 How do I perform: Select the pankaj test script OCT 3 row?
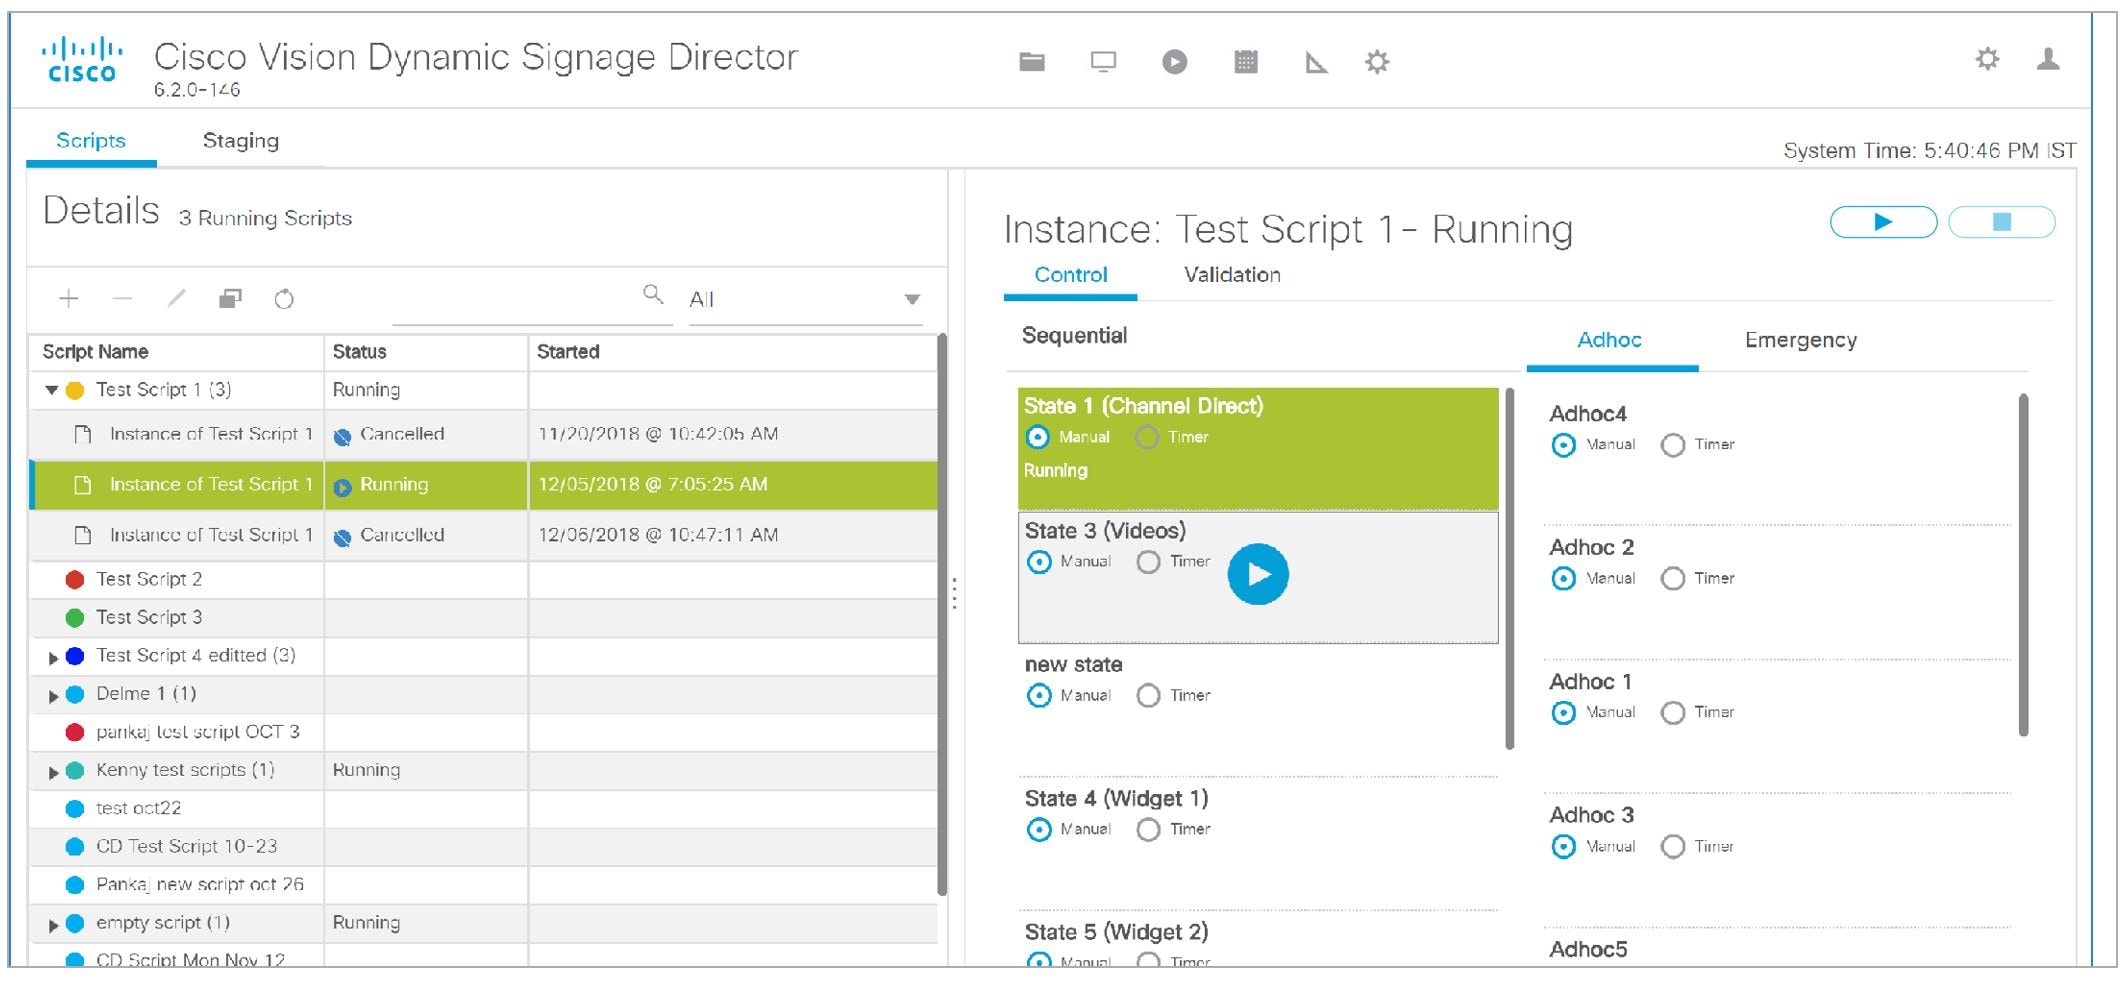point(483,732)
